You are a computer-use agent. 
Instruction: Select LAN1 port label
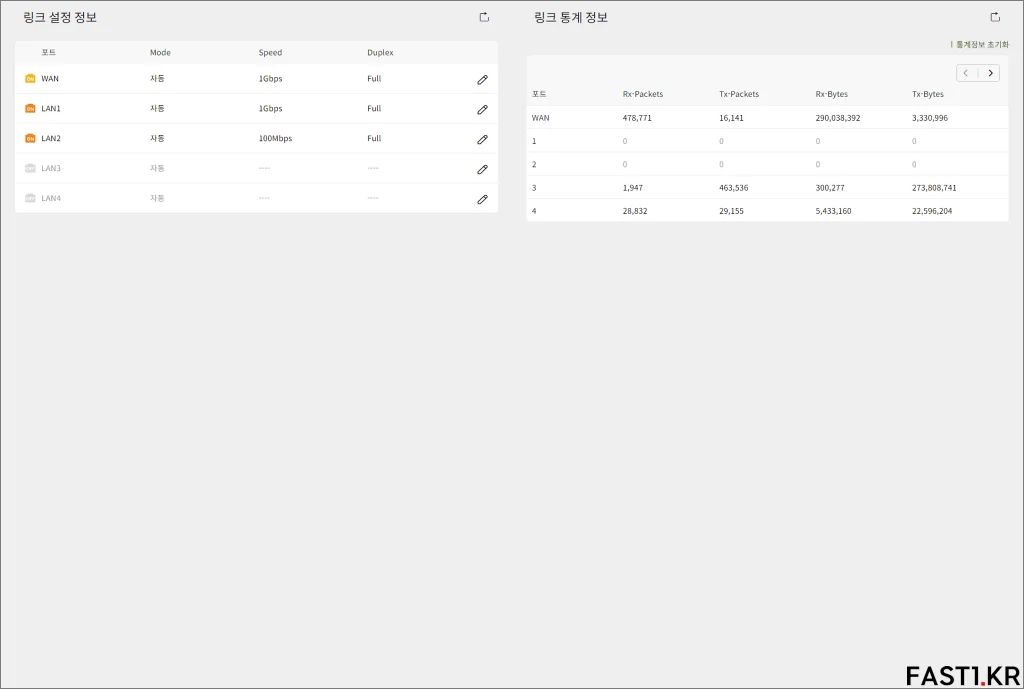click(51, 108)
